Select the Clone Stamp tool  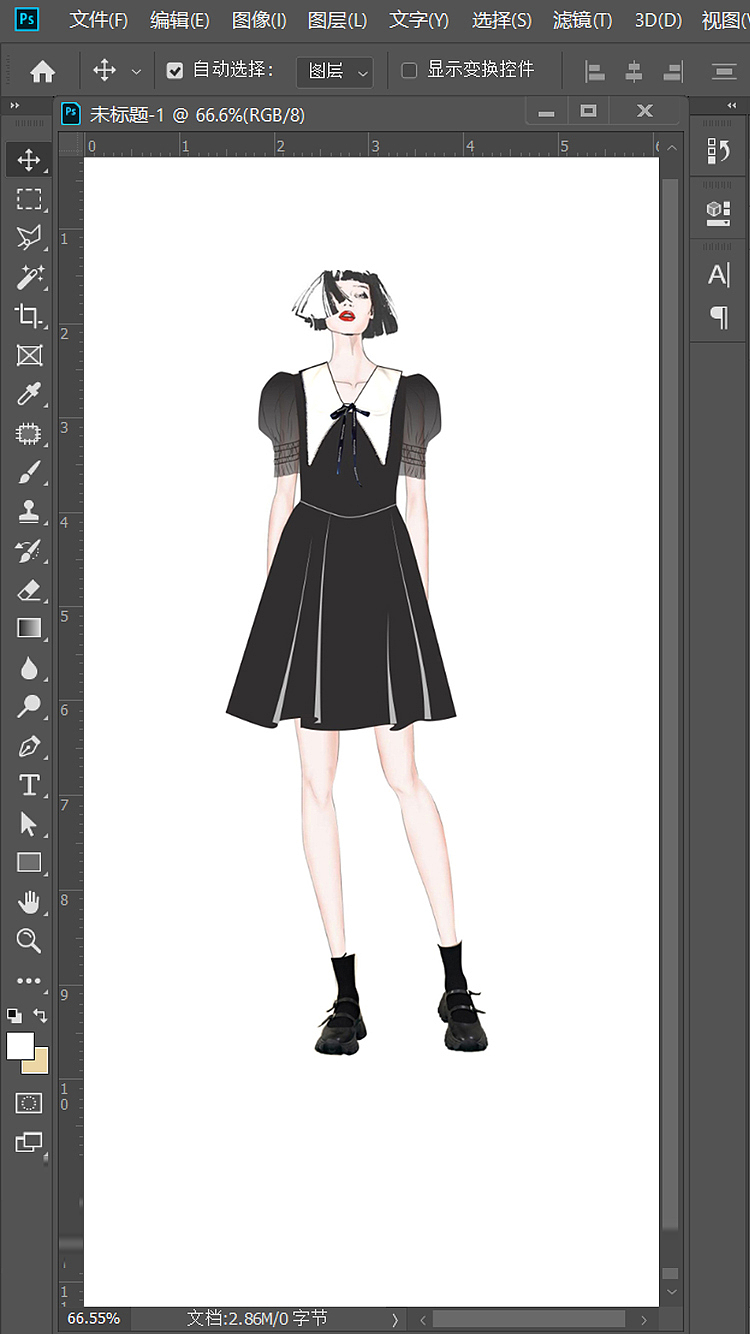[x=29, y=511]
